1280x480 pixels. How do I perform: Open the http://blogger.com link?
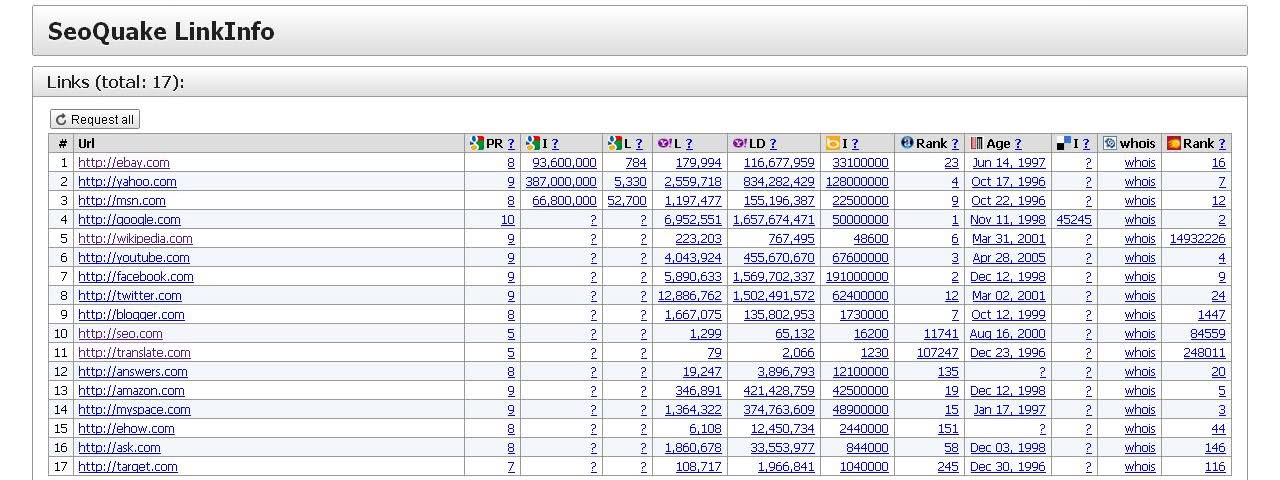[x=131, y=315]
